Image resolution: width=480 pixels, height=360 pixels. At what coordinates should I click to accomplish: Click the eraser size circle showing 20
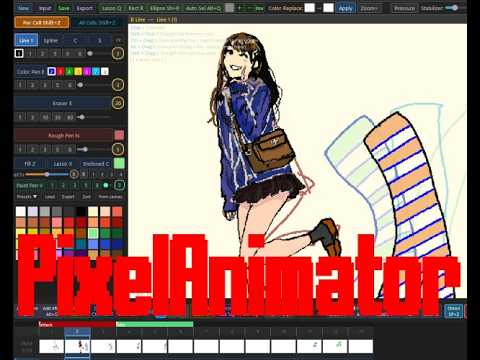[118, 103]
